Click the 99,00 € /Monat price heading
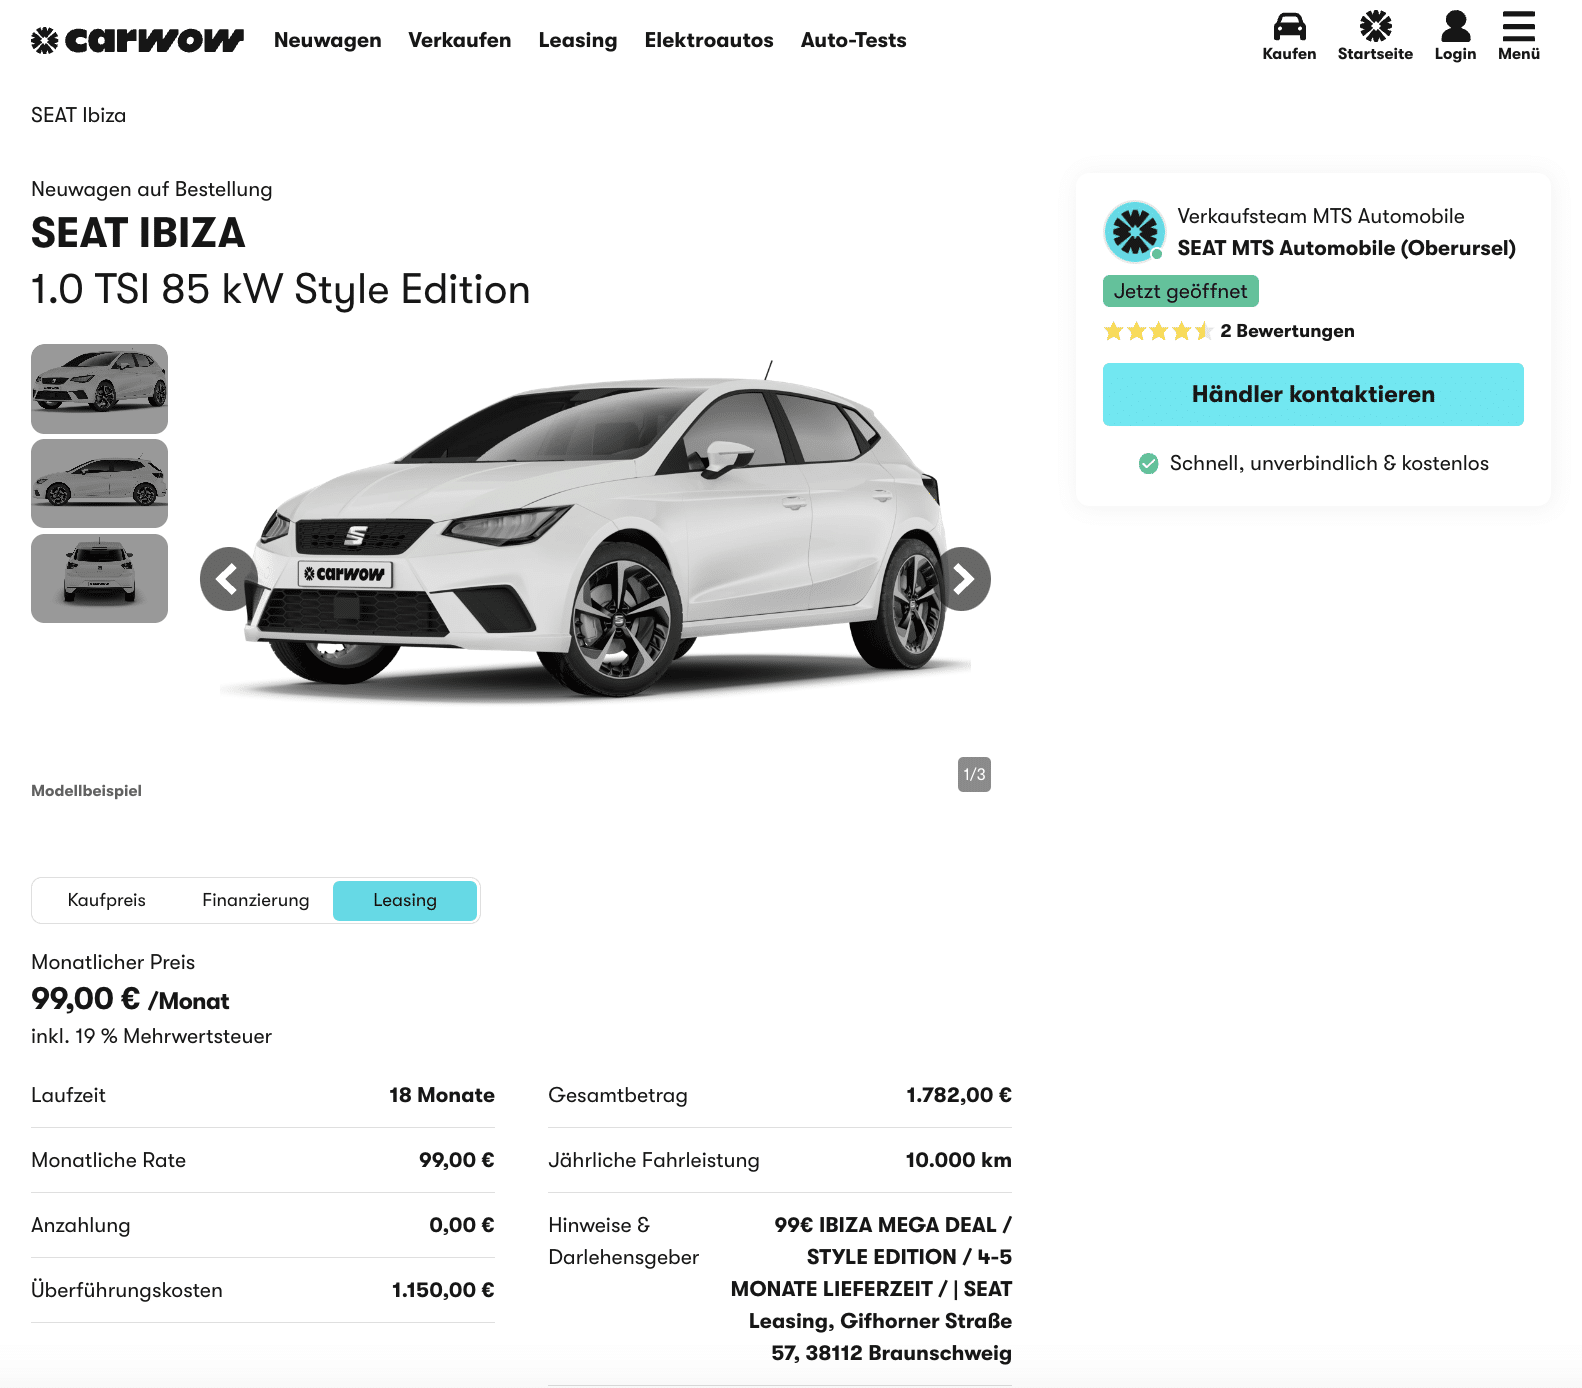 pyautogui.click(x=130, y=999)
